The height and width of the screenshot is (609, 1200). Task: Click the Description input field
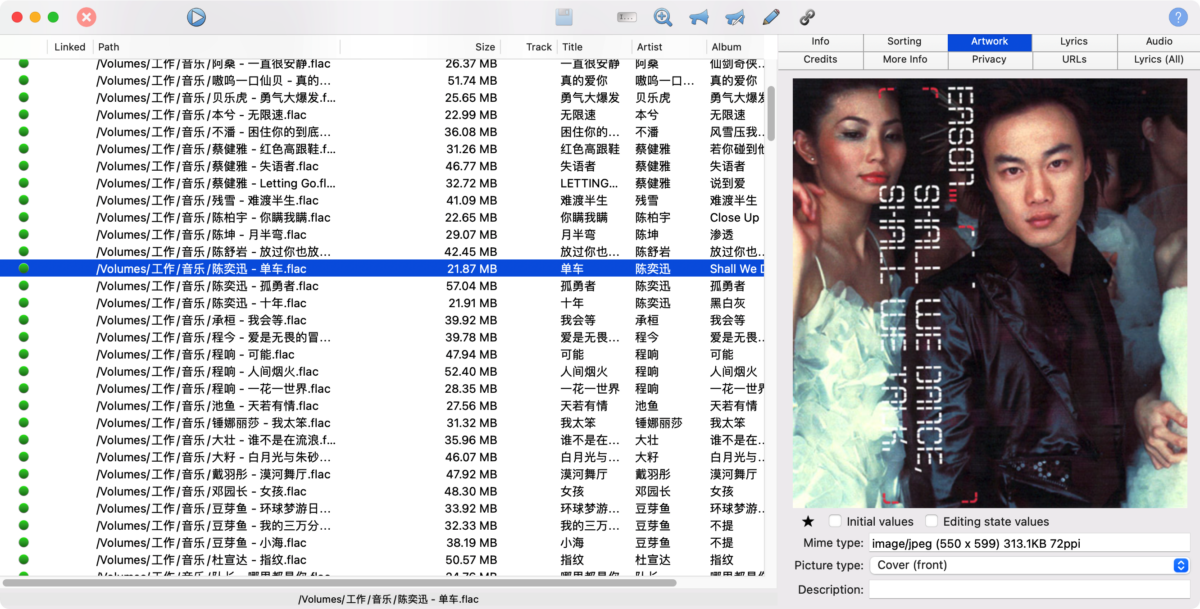click(x=1029, y=590)
